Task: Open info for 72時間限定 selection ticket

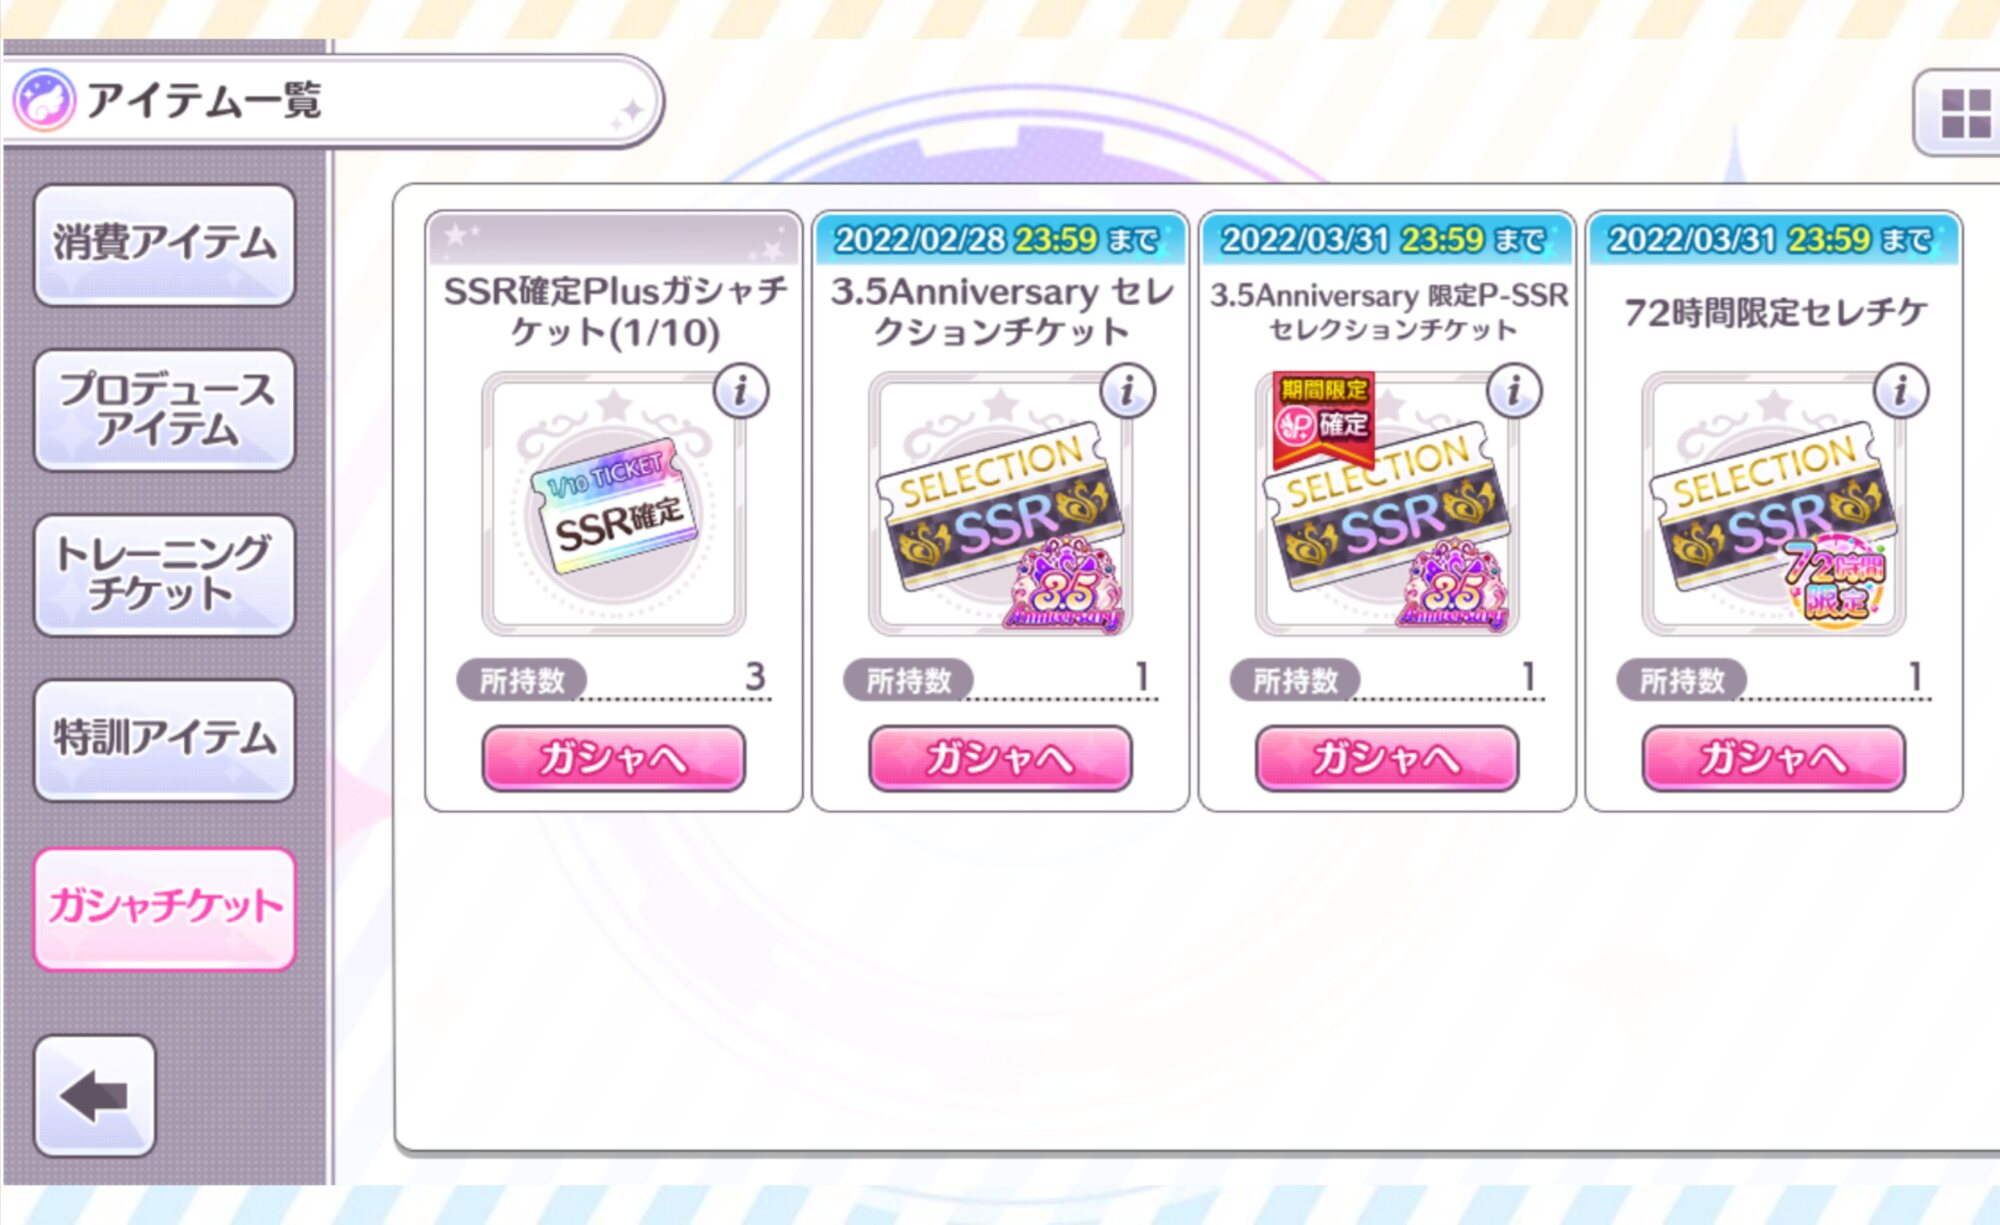Action: (1901, 391)
